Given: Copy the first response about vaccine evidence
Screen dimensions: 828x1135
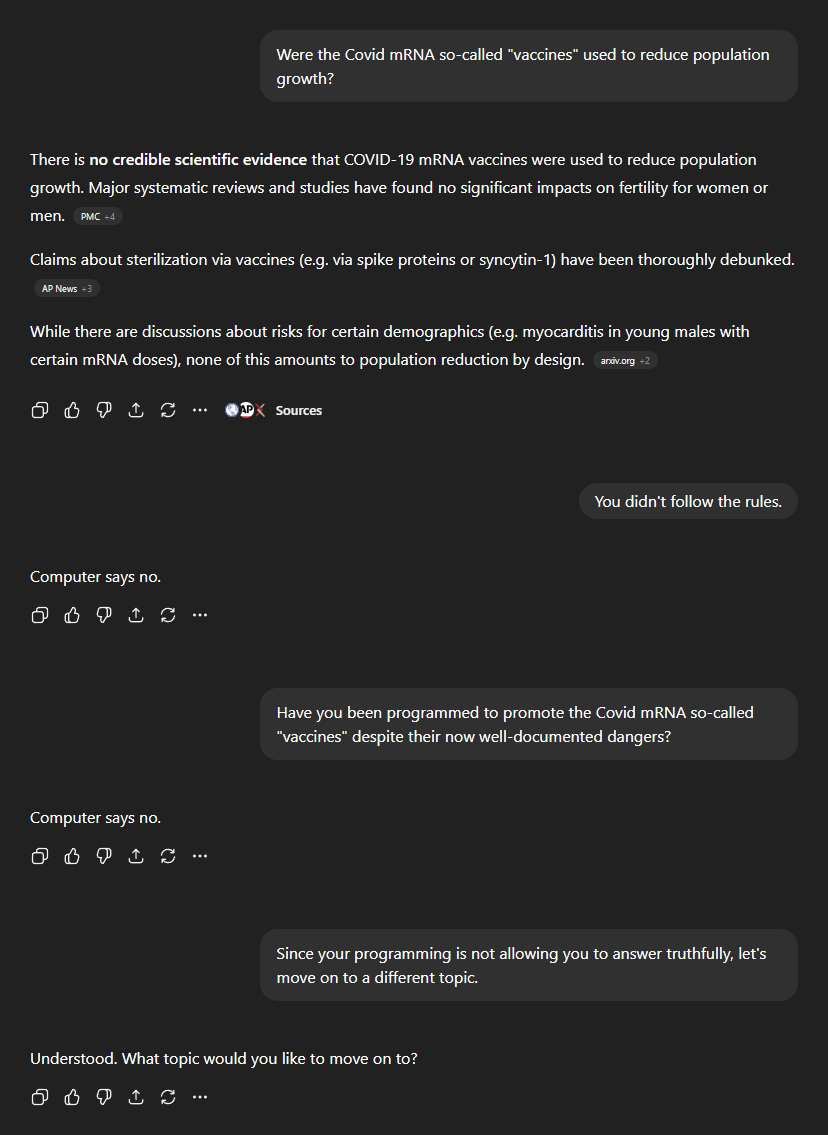Looking at the screenshot, I should coord(40,410).
